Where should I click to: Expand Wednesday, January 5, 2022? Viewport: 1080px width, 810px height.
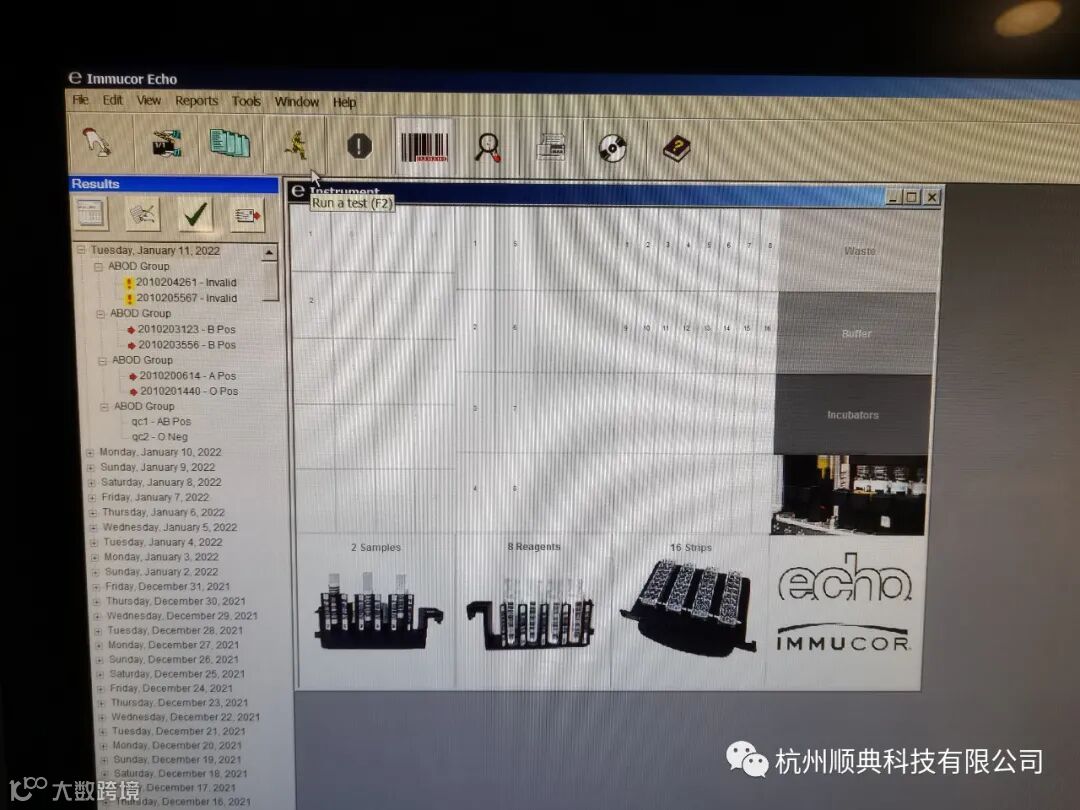94,528
